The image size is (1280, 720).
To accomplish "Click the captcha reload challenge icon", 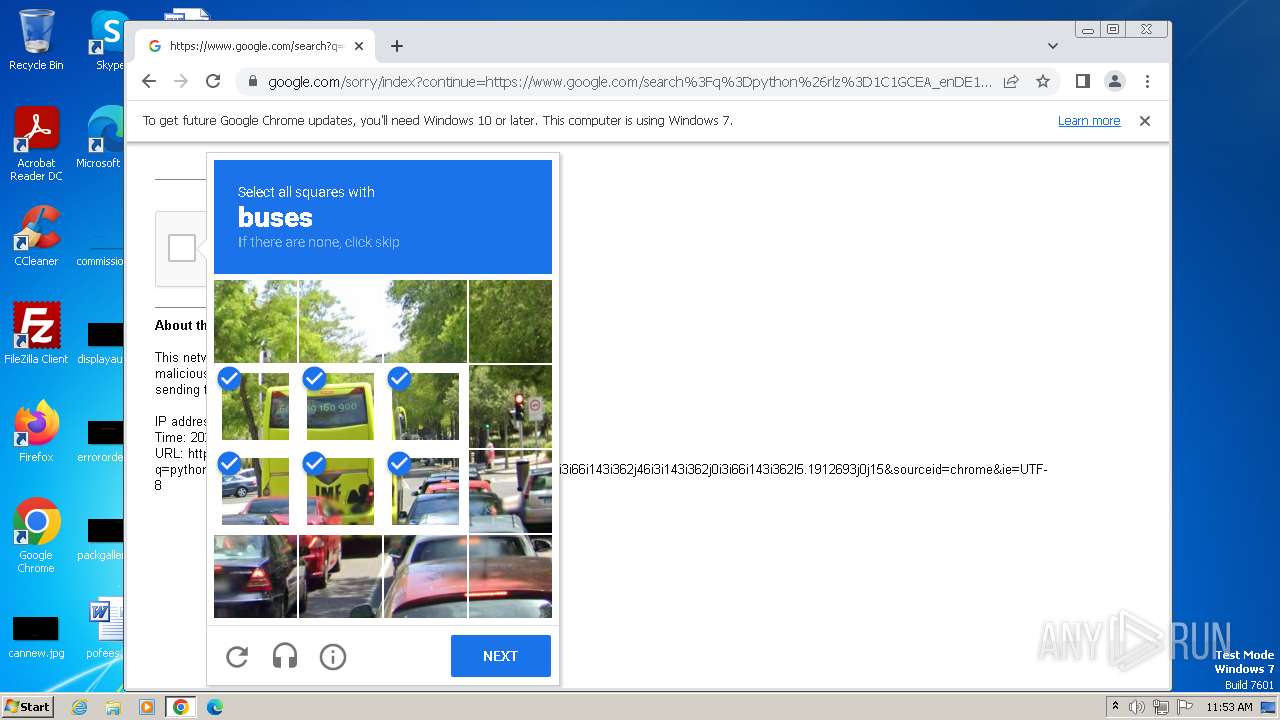I will (237, 657).
